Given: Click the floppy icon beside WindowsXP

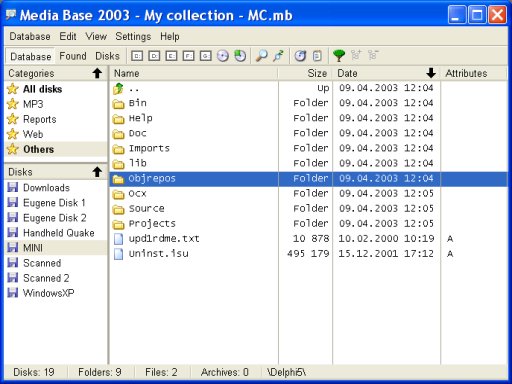Looking at the screenshot, I should 13,293.
